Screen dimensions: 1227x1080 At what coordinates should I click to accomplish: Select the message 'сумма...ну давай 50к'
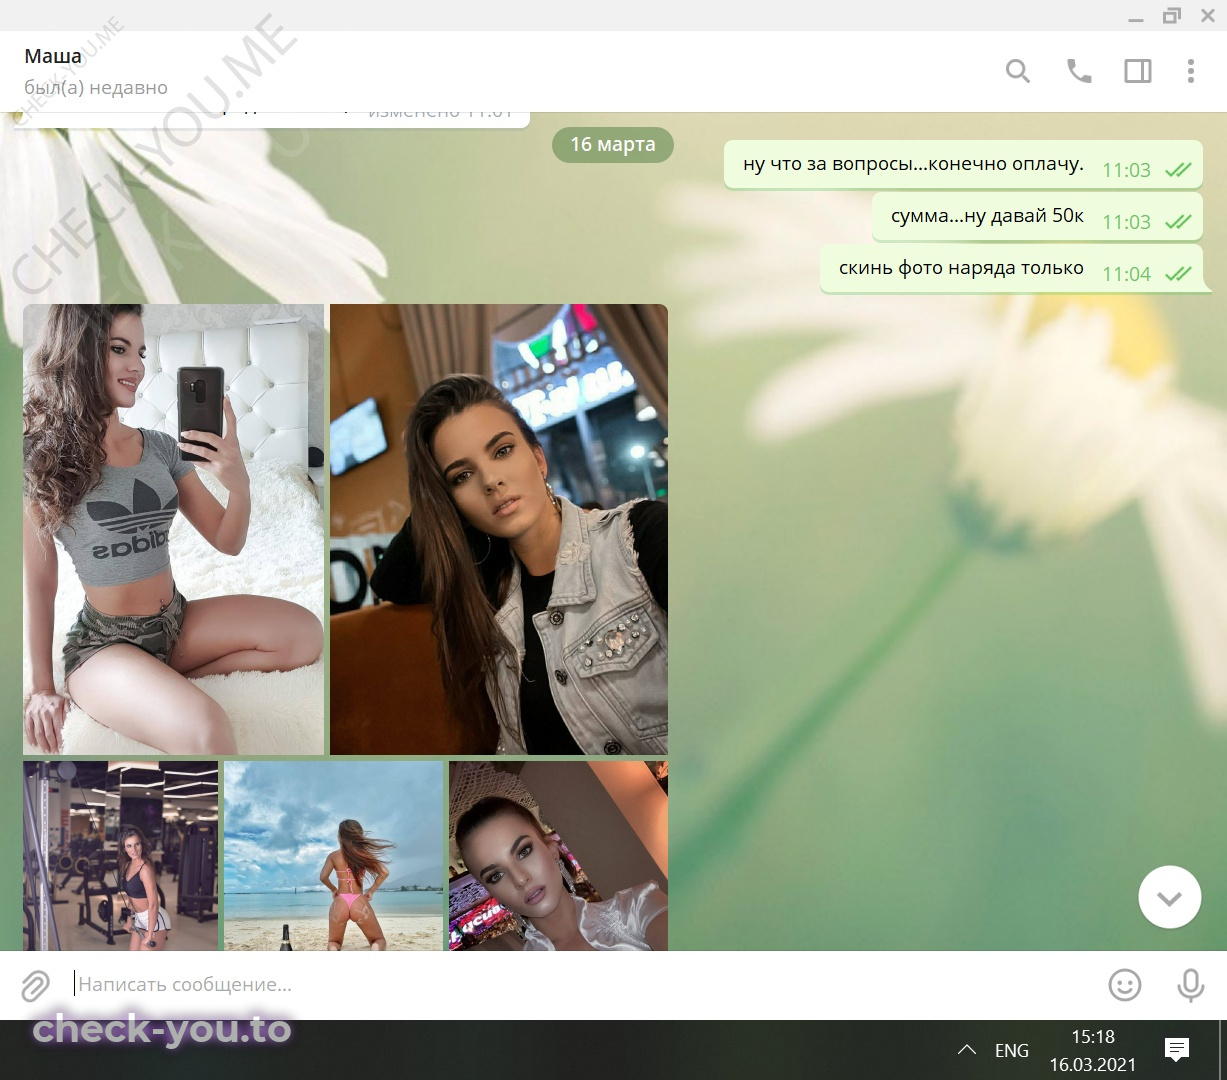point(1037,217)
